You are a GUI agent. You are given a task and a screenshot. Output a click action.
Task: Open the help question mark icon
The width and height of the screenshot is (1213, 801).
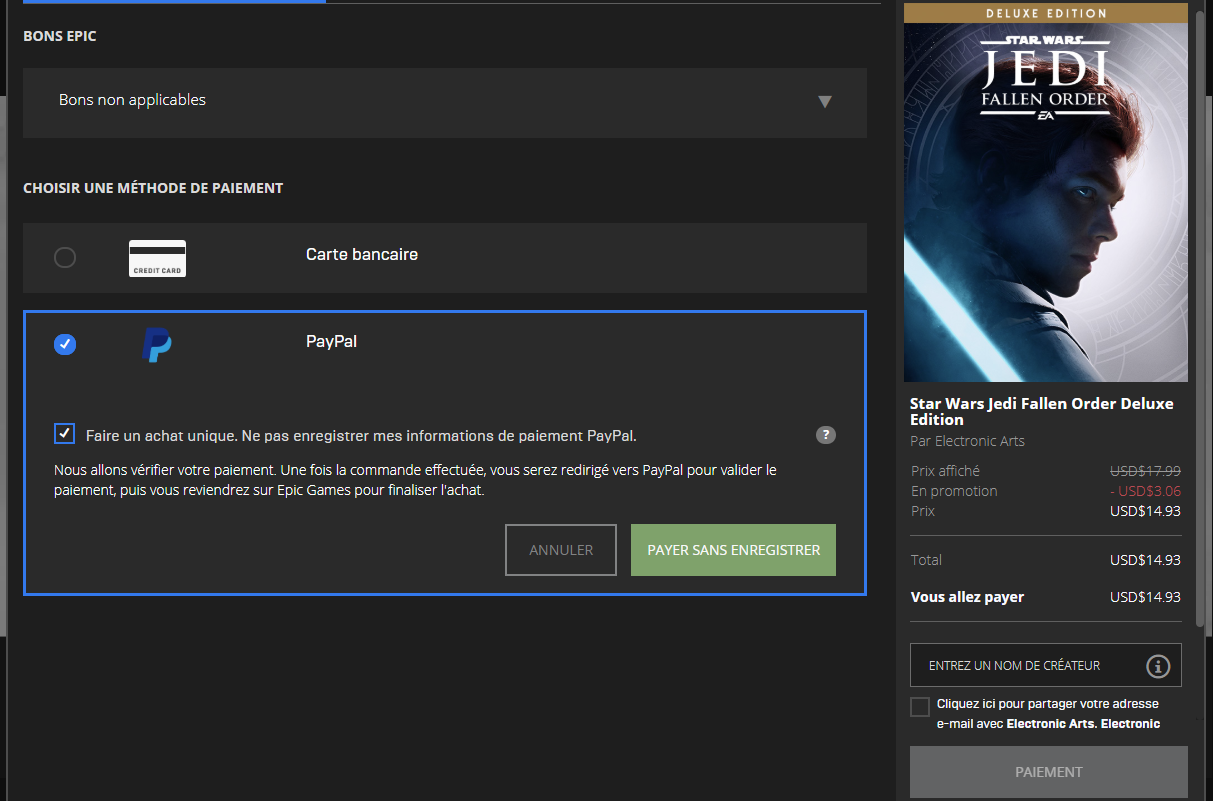826,435
